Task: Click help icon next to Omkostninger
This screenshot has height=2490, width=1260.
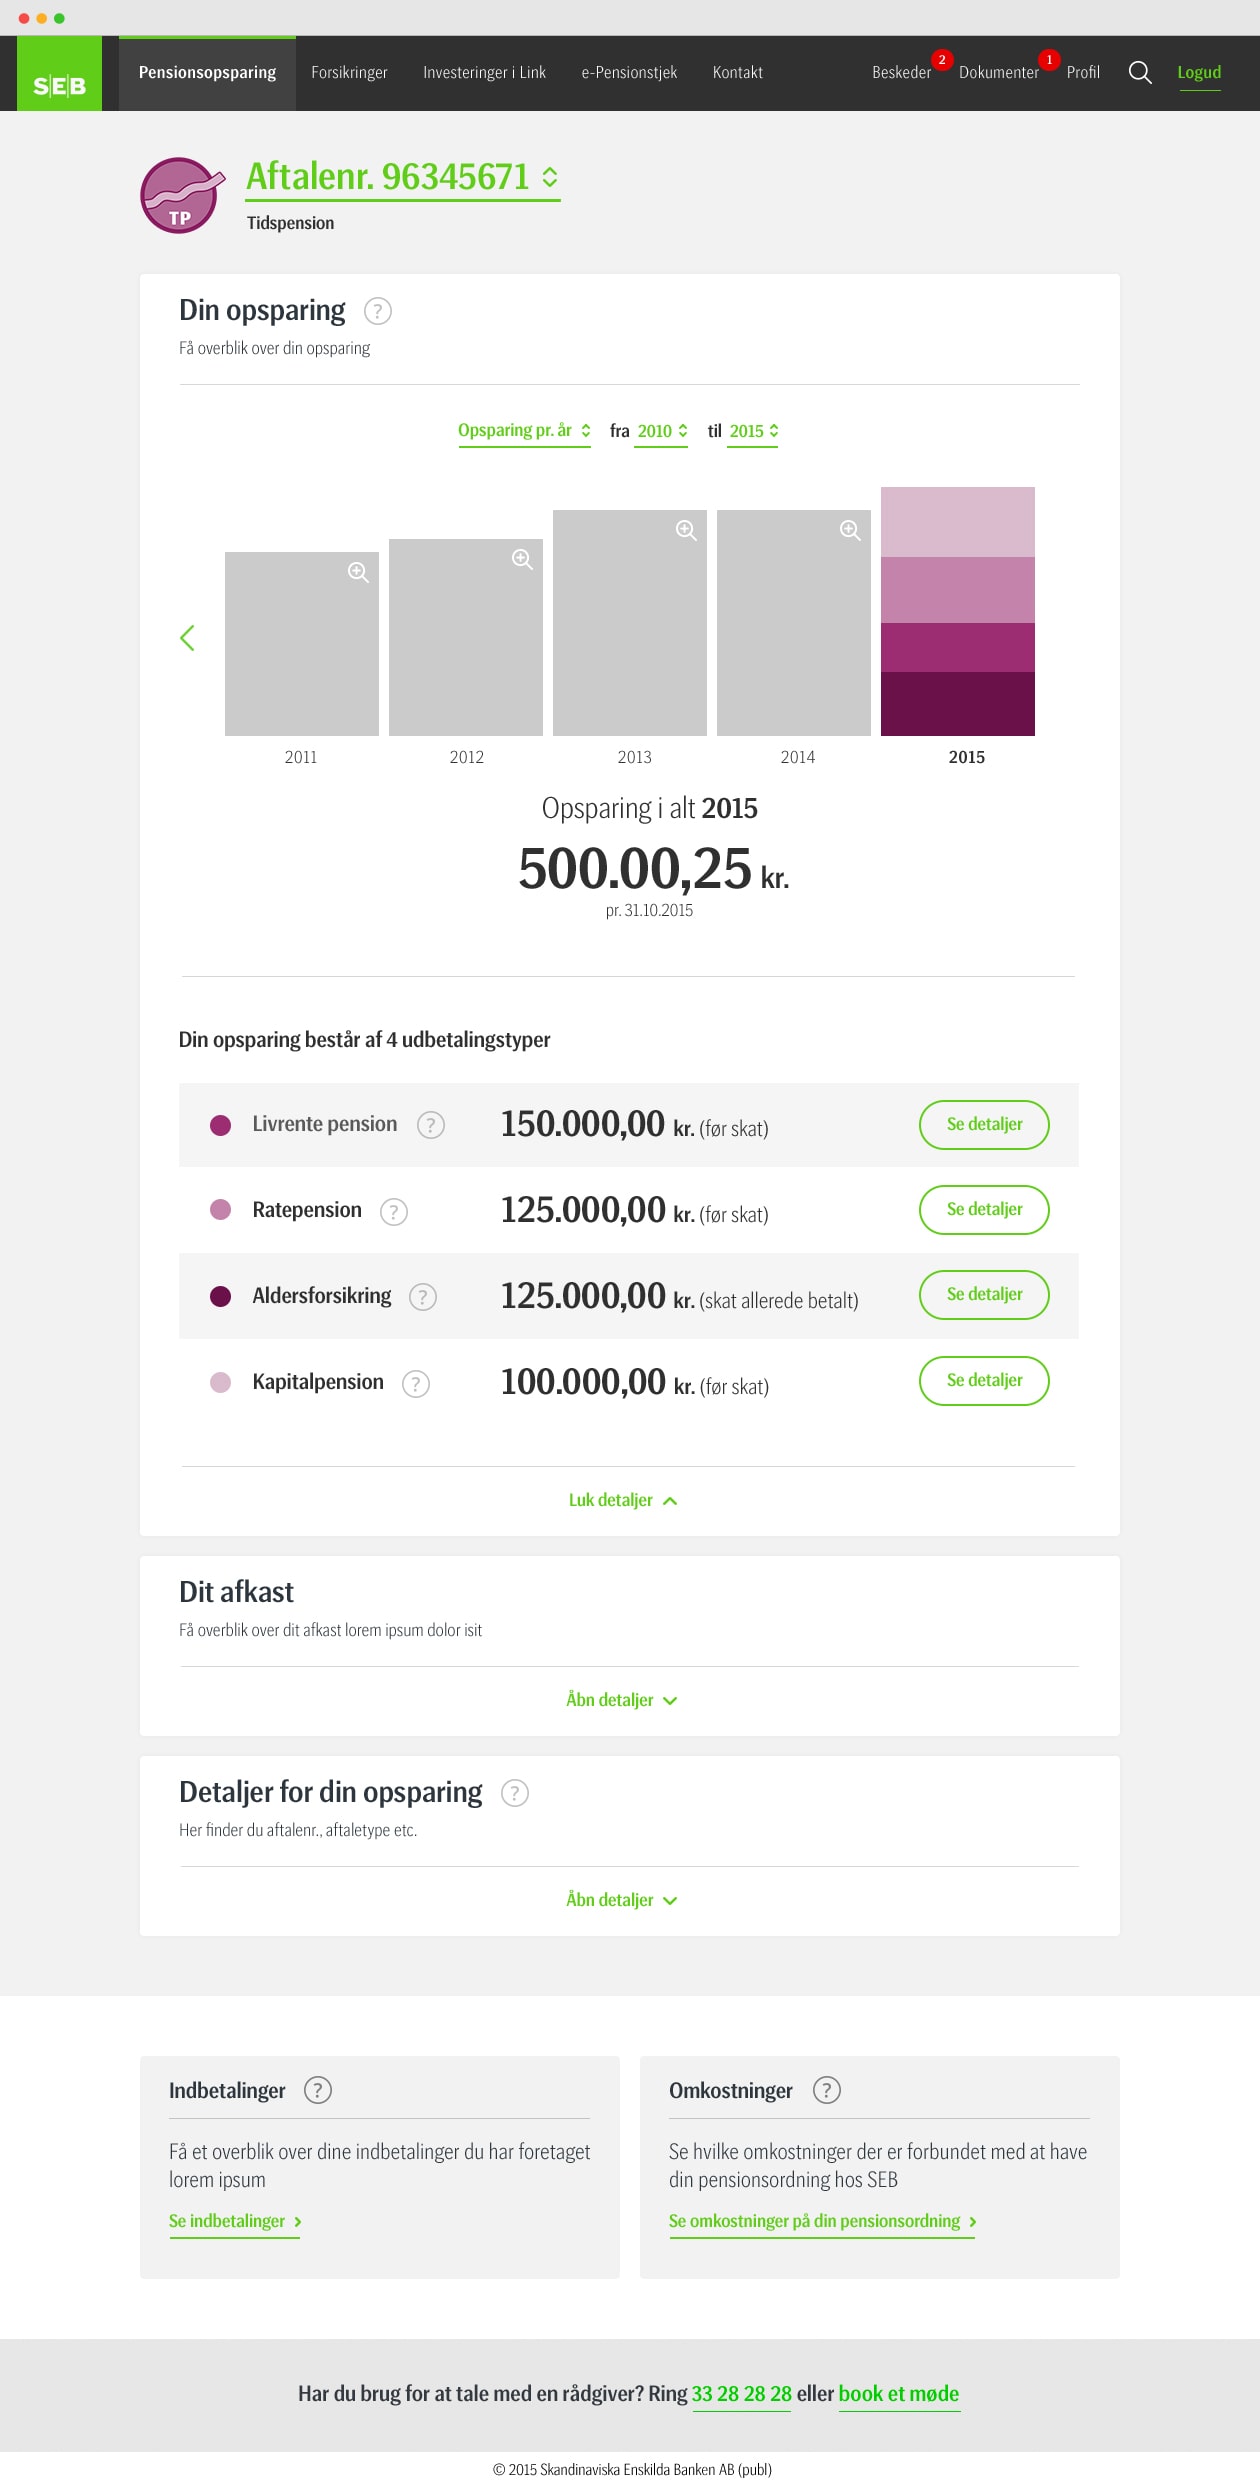Action: click(826, 2090)
